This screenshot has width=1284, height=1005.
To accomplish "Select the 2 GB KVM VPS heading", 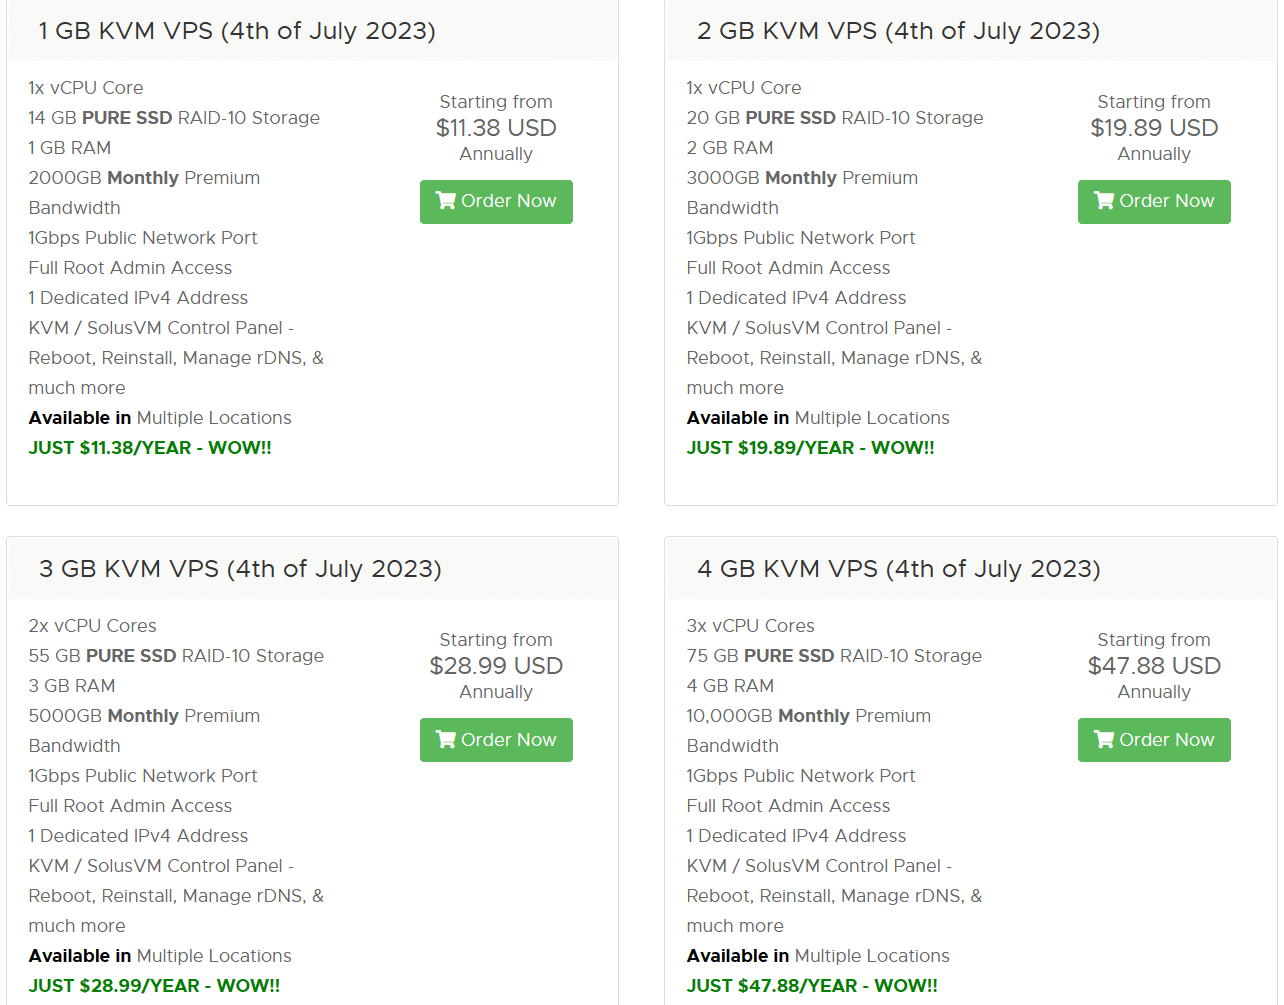I will [x=898, y=31].
